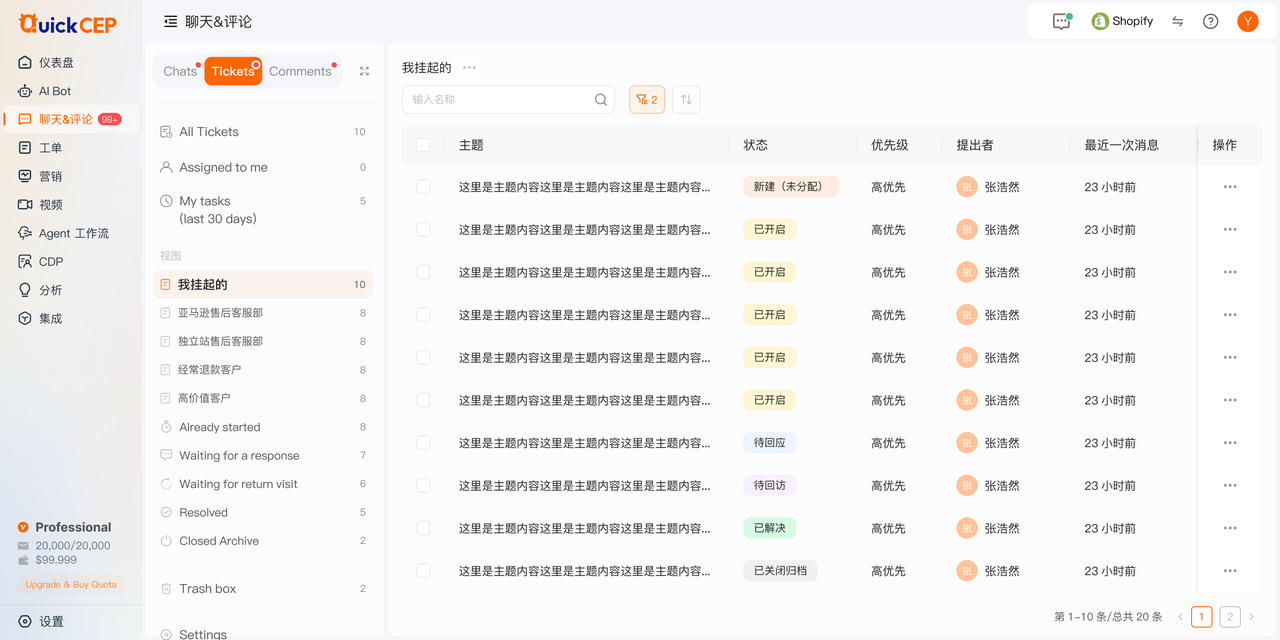This screenshot has height=640, width=1280.
Task: Toggle the select-all checkbox in table header
Action: point(423,145)
